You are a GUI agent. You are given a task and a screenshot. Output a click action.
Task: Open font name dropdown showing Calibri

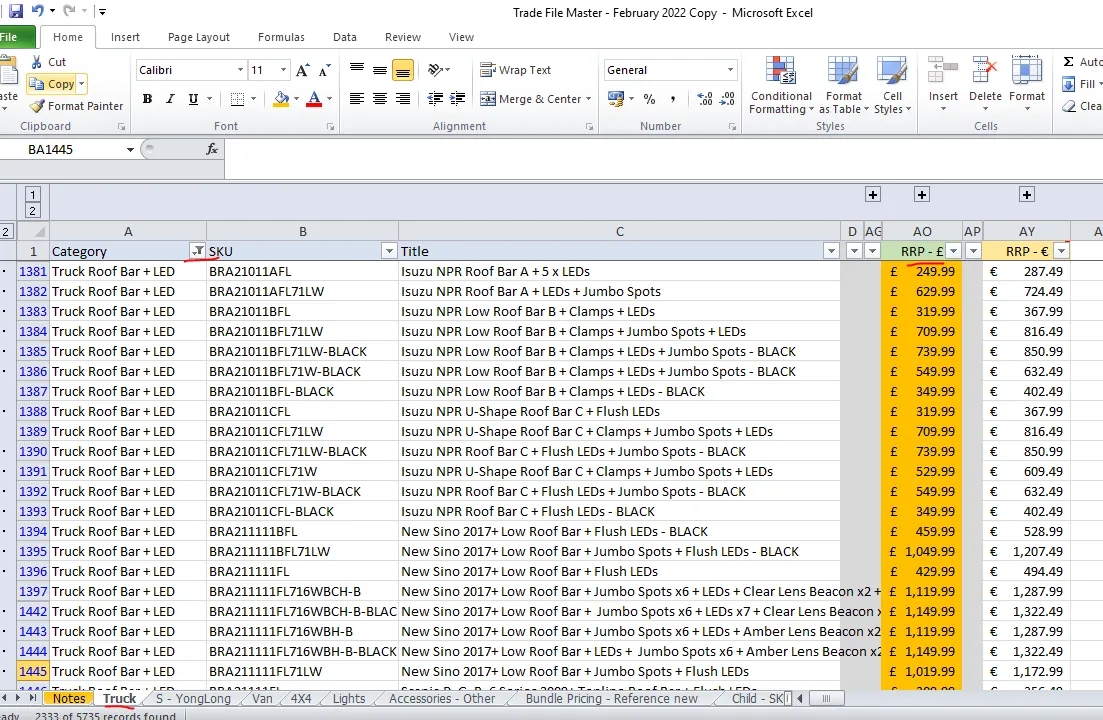pos(240,70)
